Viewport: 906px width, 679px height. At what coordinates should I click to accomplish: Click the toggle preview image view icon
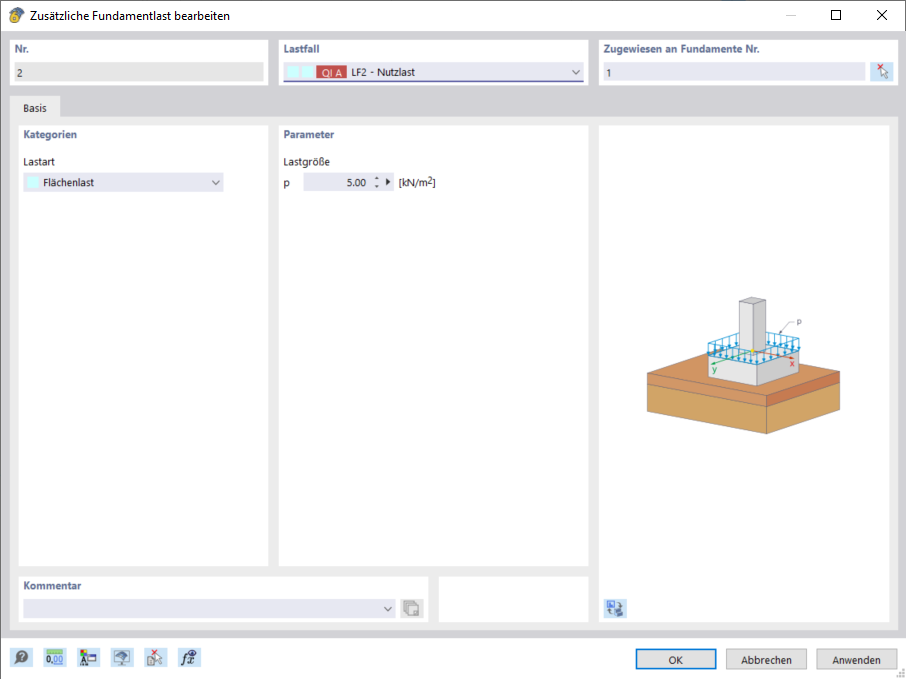[x=615, y=608]
